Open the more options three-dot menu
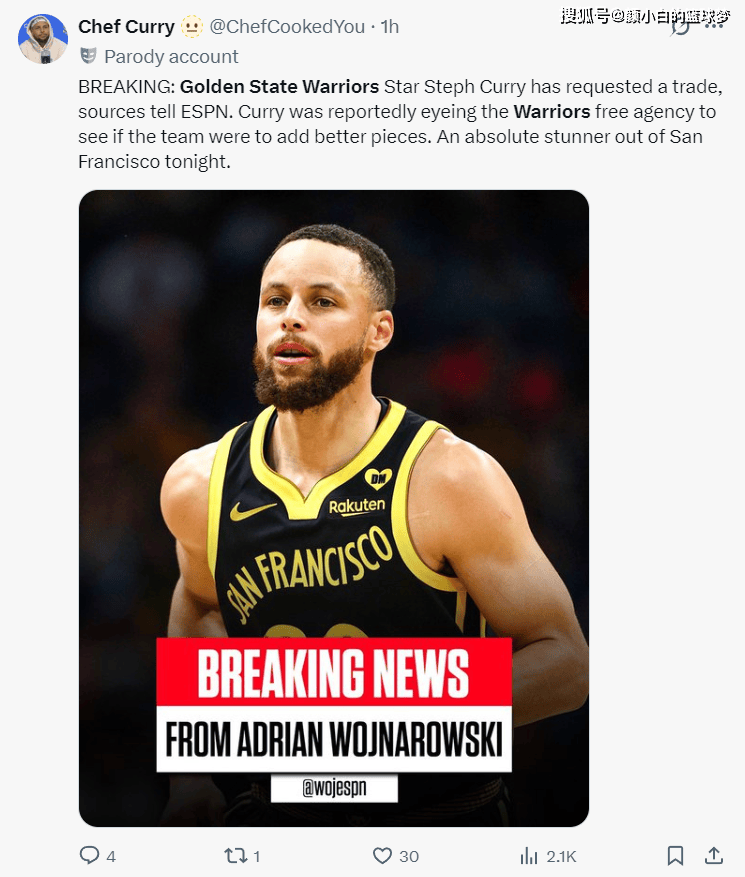Viewport: 745px width, 877px height. 714,26
